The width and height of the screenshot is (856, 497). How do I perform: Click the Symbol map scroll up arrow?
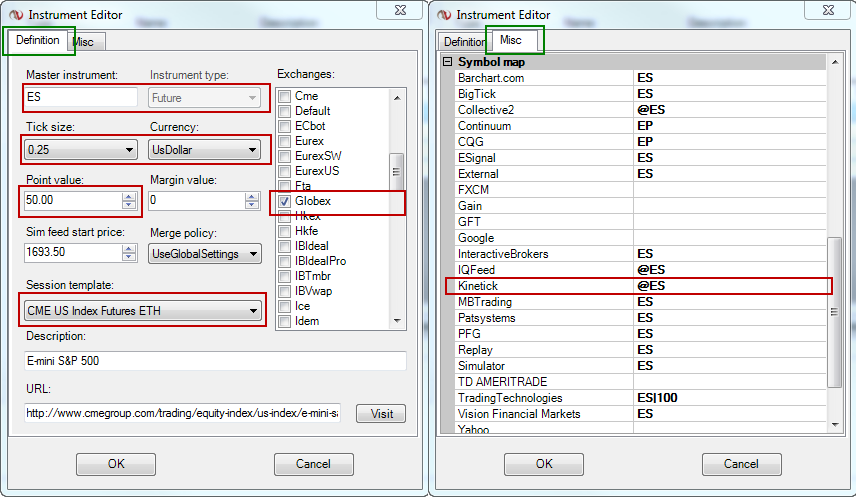[835, 63]
